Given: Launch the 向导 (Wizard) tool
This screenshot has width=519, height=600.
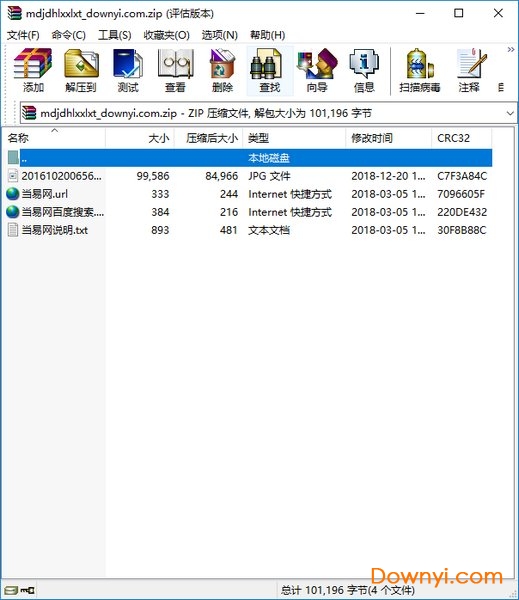Looking at the screenshot, I should pyautogui.click(x=317, y=70).
